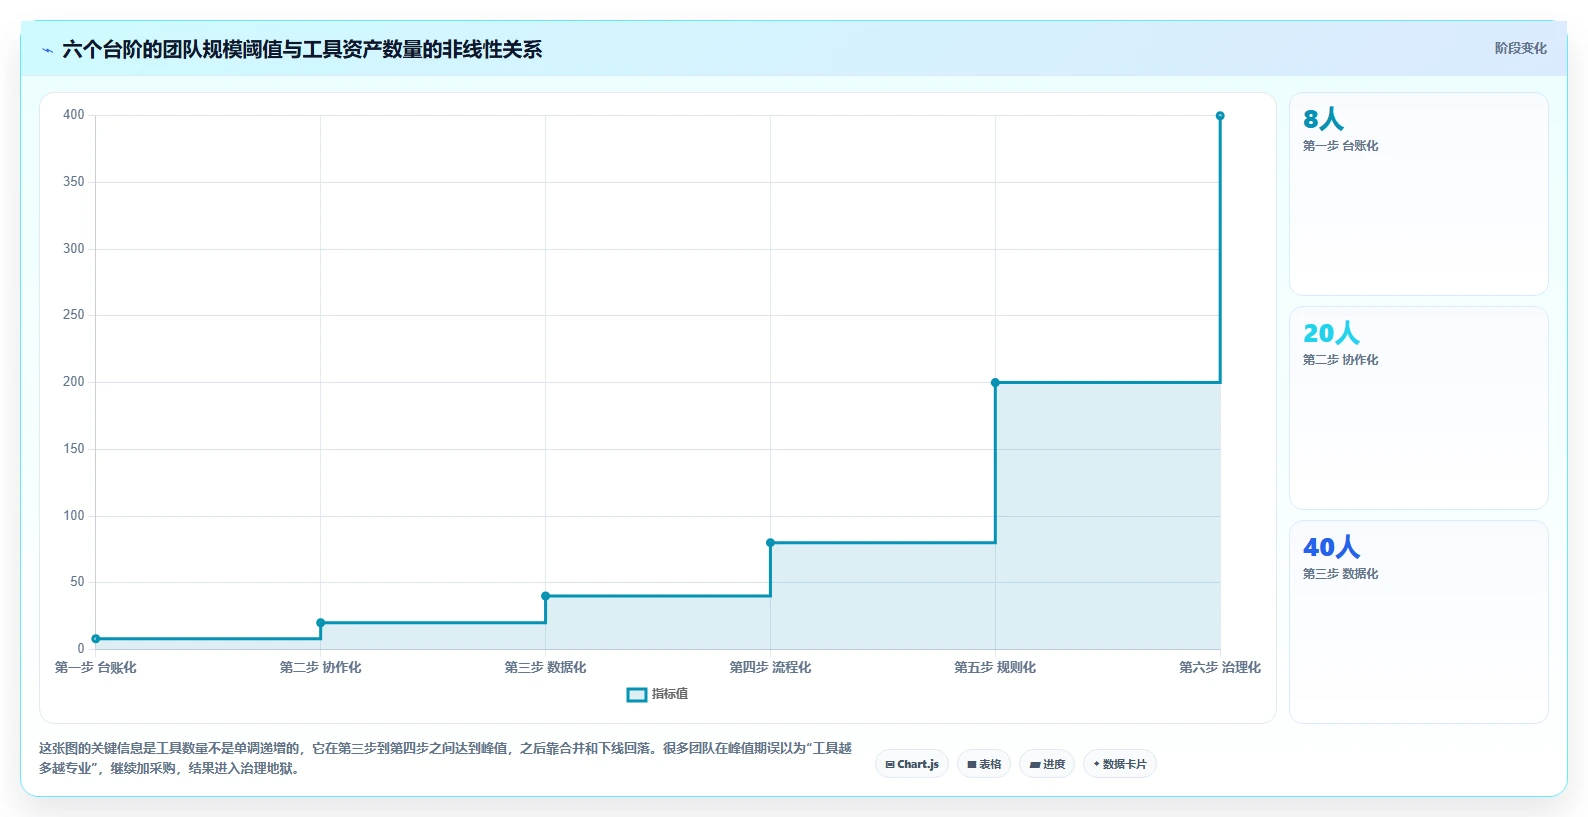The width and height of the screenshot is (1588, 817).
Task: Click the description paragraph starting 这张图的关键信息
Action: click(446, 758)
